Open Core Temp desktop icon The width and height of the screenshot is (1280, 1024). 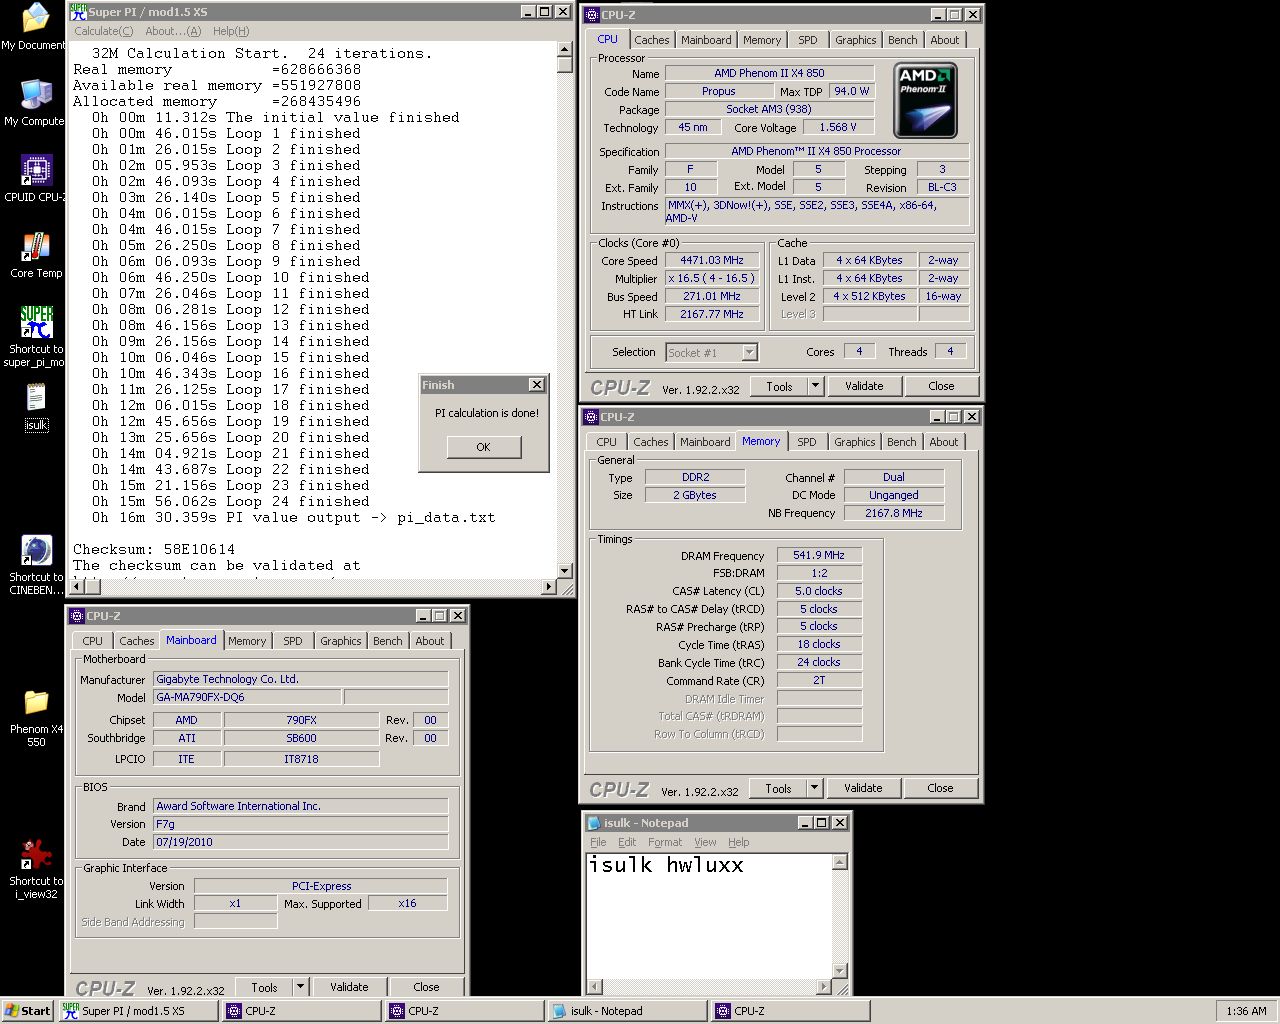35,255
